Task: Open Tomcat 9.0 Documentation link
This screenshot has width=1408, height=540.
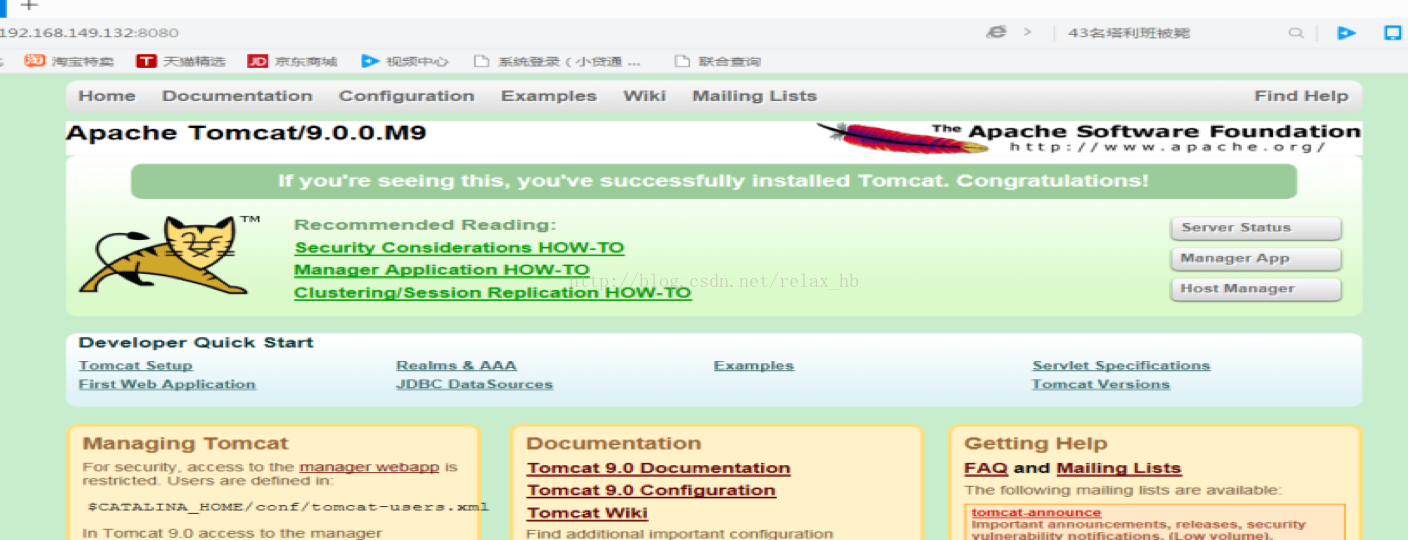Action: click(x=659, y=468)
